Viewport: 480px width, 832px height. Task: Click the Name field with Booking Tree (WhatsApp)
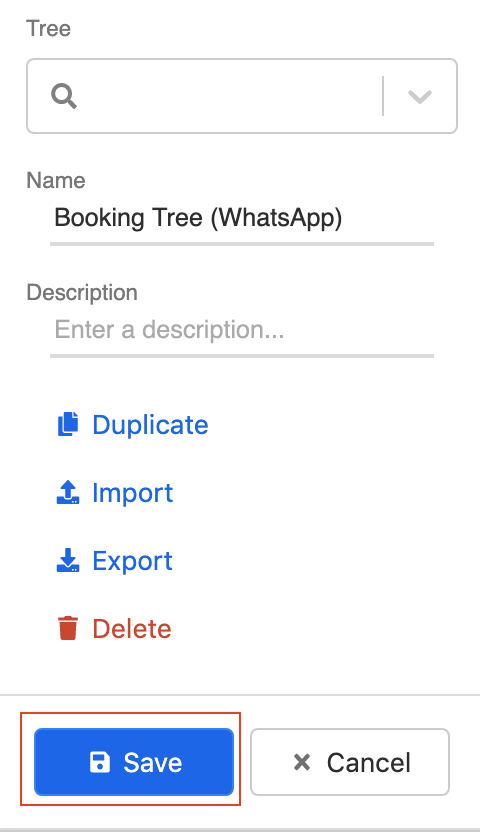[x=242, y=218]
